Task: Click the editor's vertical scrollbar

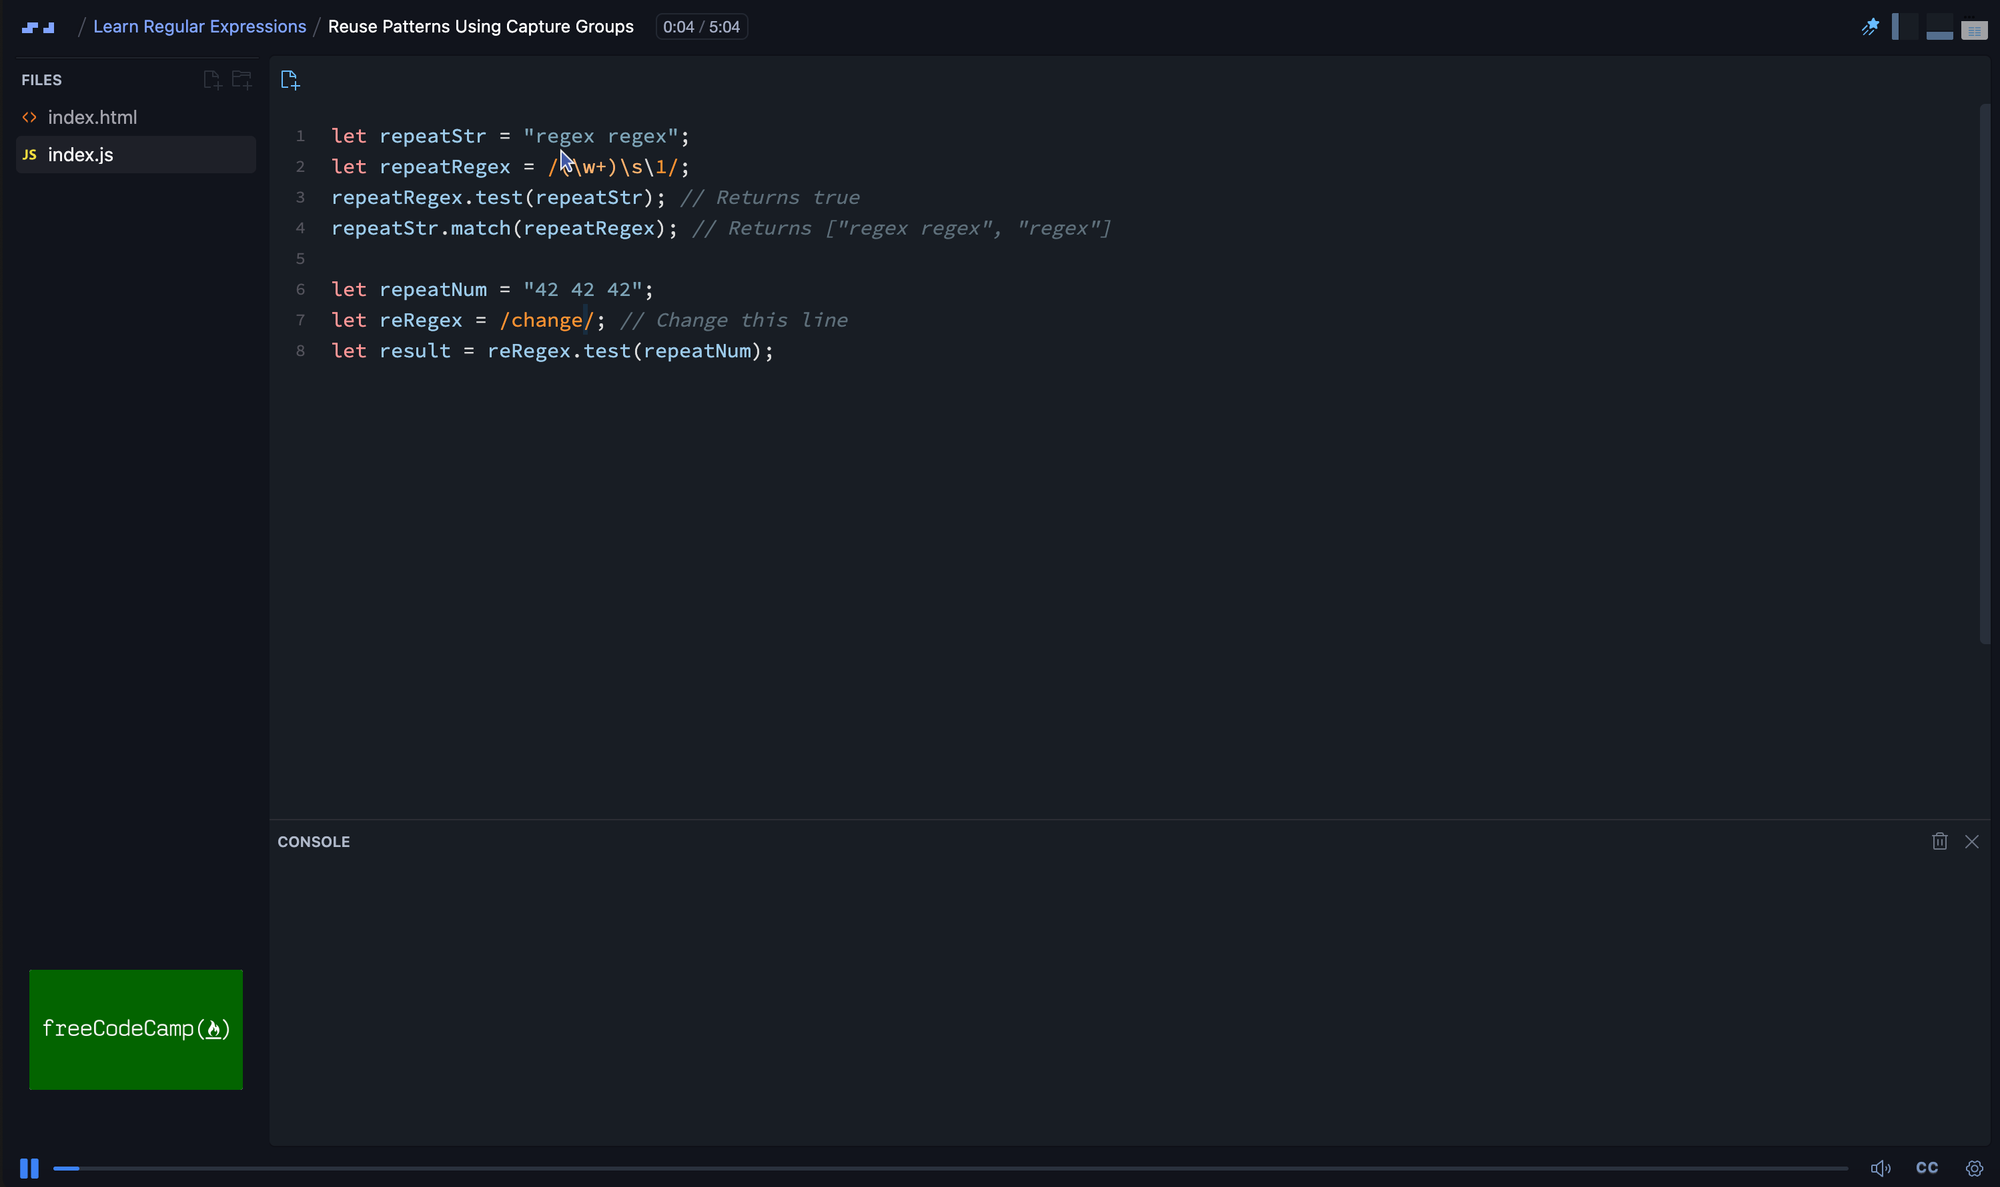Action: [x=1985, y=374]
